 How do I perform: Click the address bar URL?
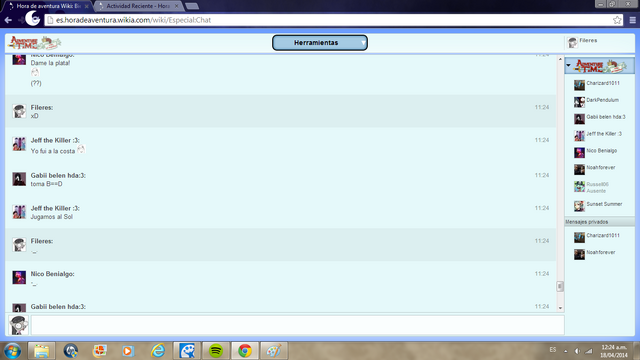133,20
